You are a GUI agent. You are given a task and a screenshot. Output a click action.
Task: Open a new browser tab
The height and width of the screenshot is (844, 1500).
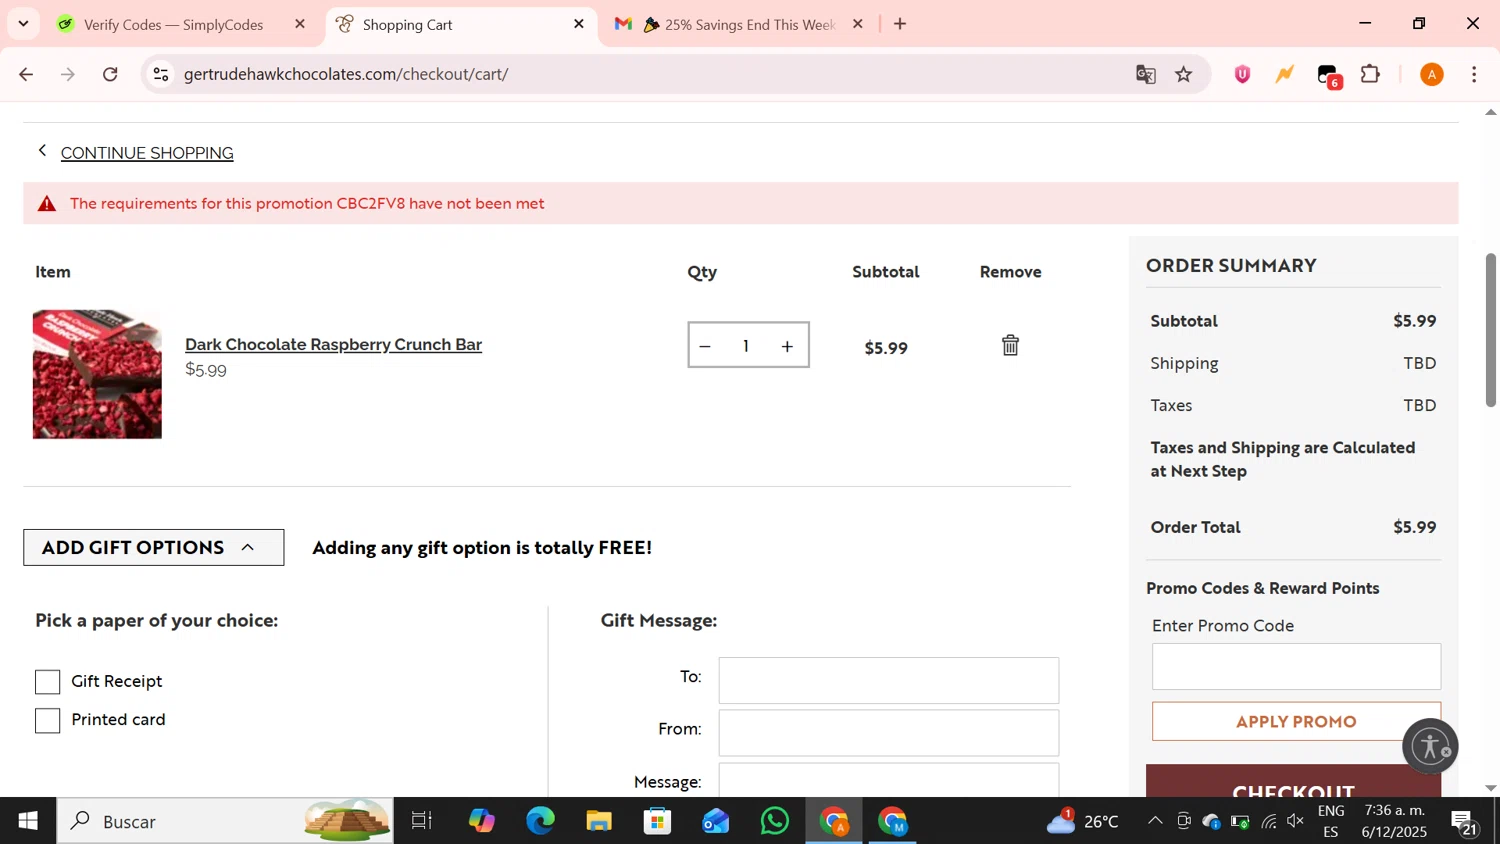[900, 24]
